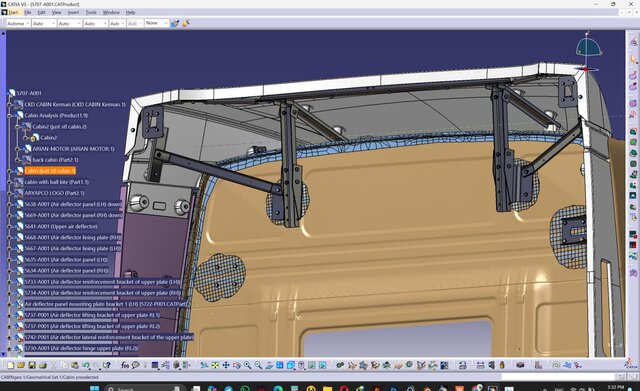
Task: Open the second Auto dropdown in properties toolbar
Action: click(69, 24)
